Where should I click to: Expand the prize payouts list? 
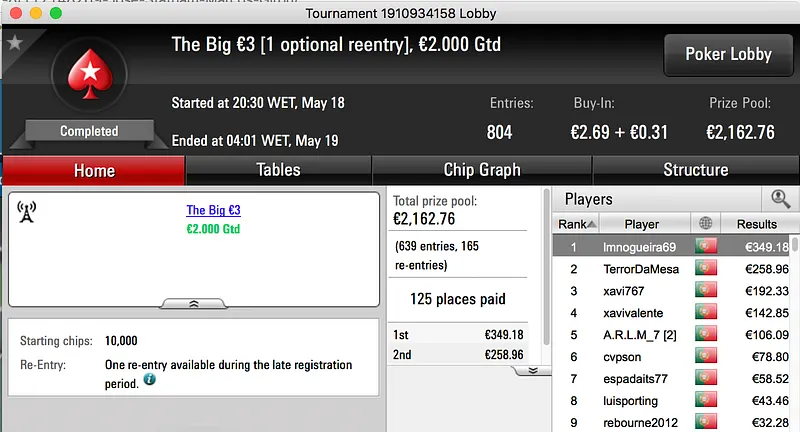click(x=533, y=369)
